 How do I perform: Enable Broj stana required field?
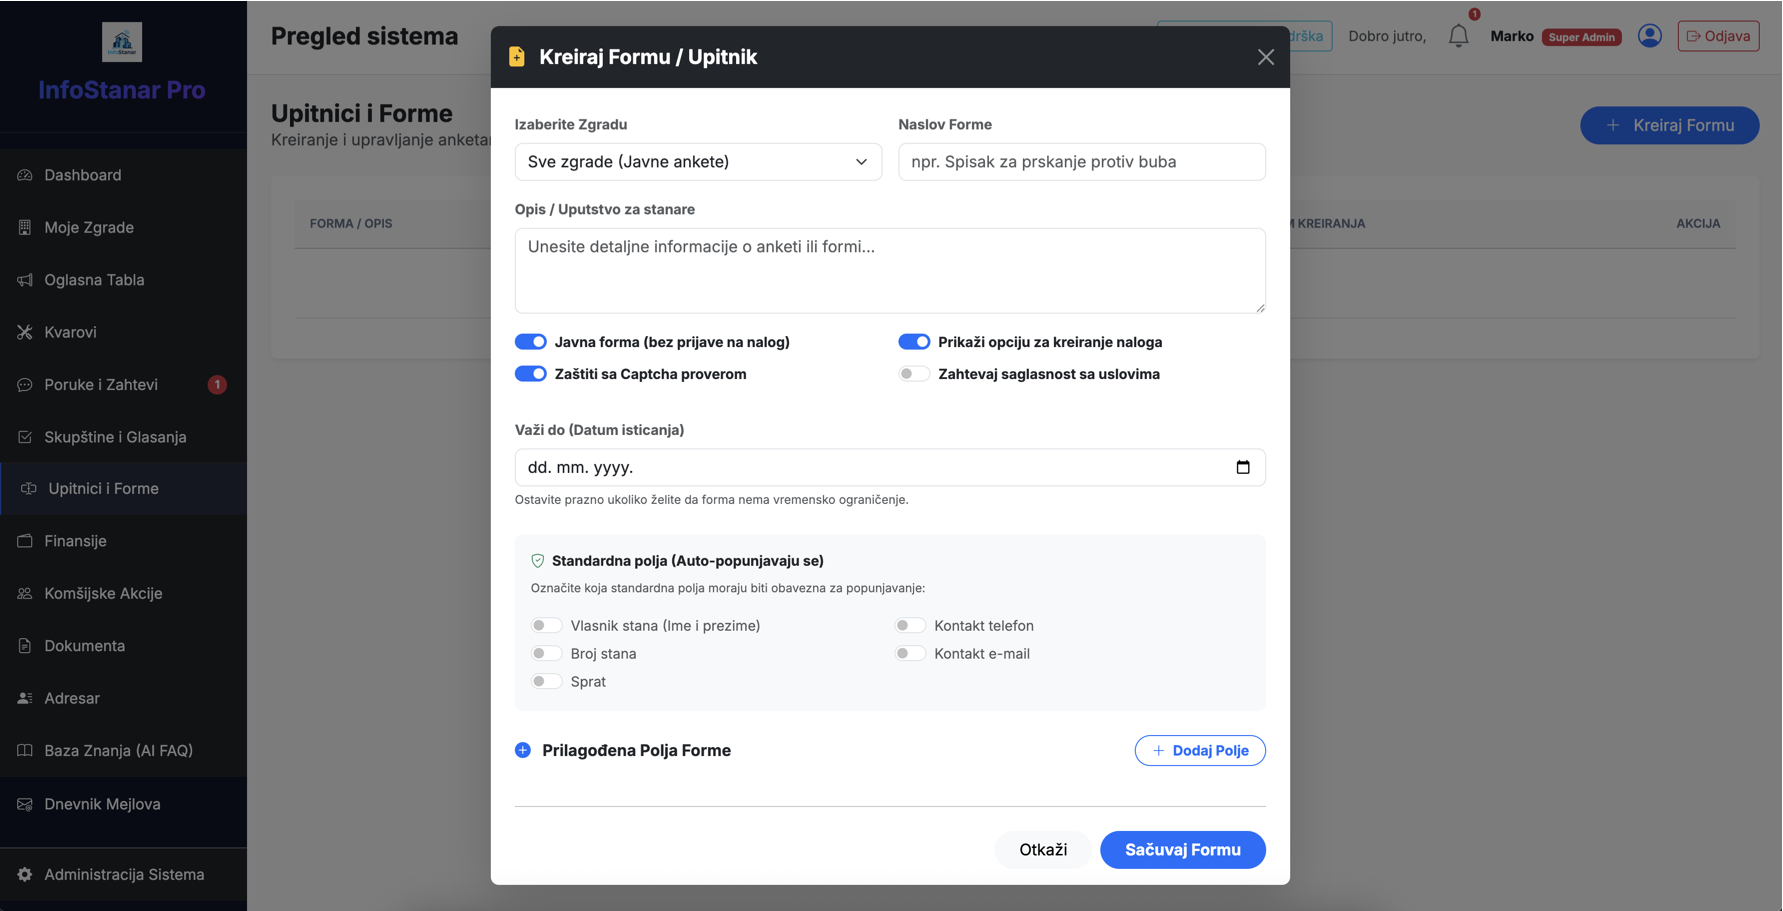(546, 654)
